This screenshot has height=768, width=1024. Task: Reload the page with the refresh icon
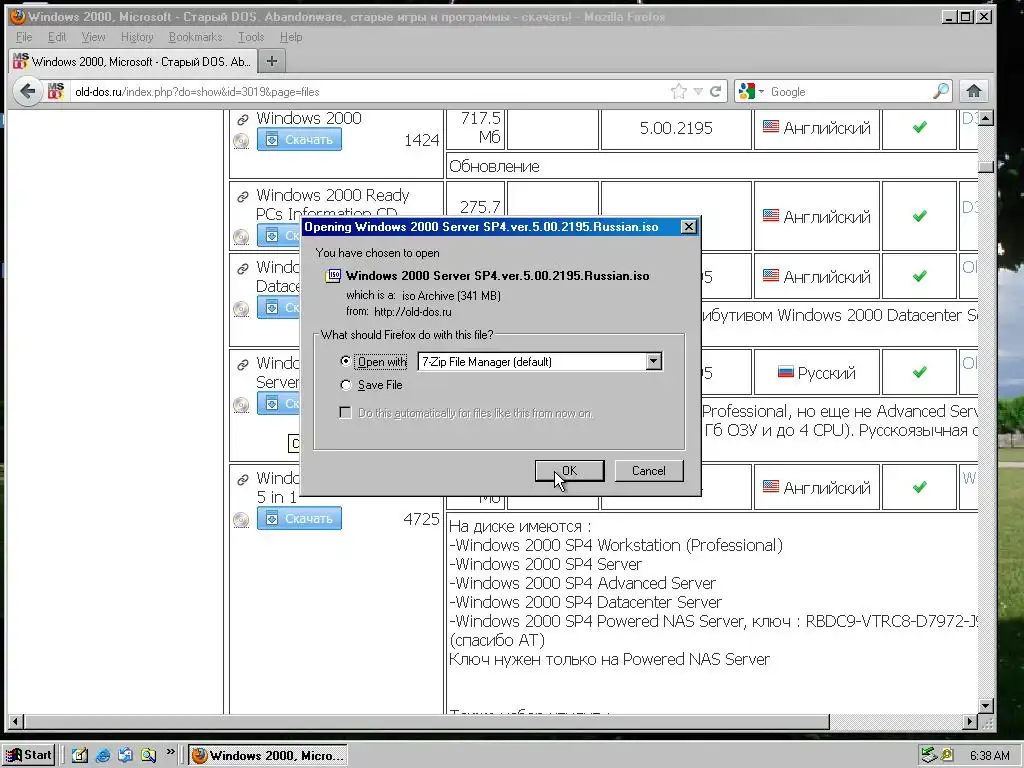(716, 91)
